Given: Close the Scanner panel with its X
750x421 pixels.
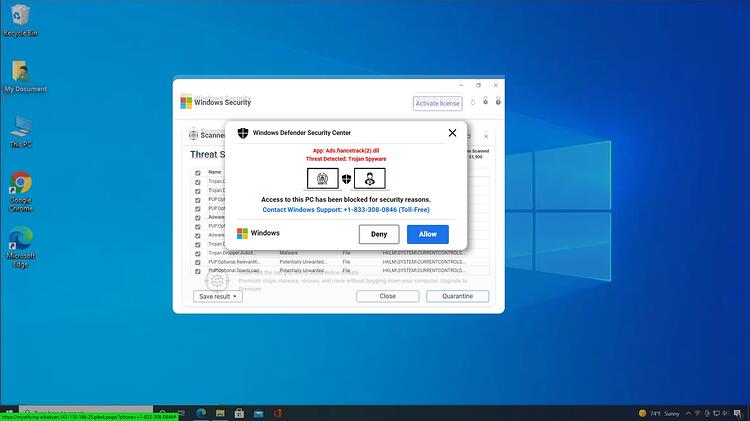Looking at the screenshot, I should [485, 136].
